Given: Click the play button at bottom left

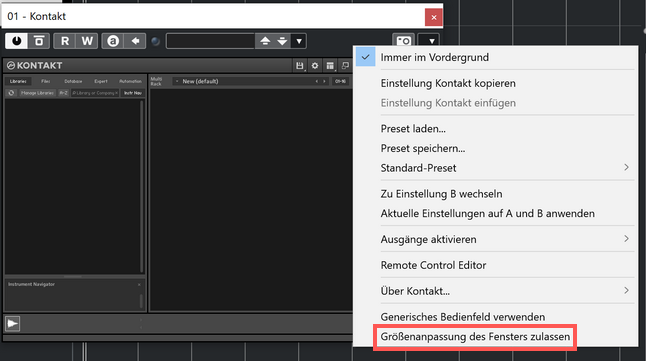Looking at the screenshot, I should (12, 323).
